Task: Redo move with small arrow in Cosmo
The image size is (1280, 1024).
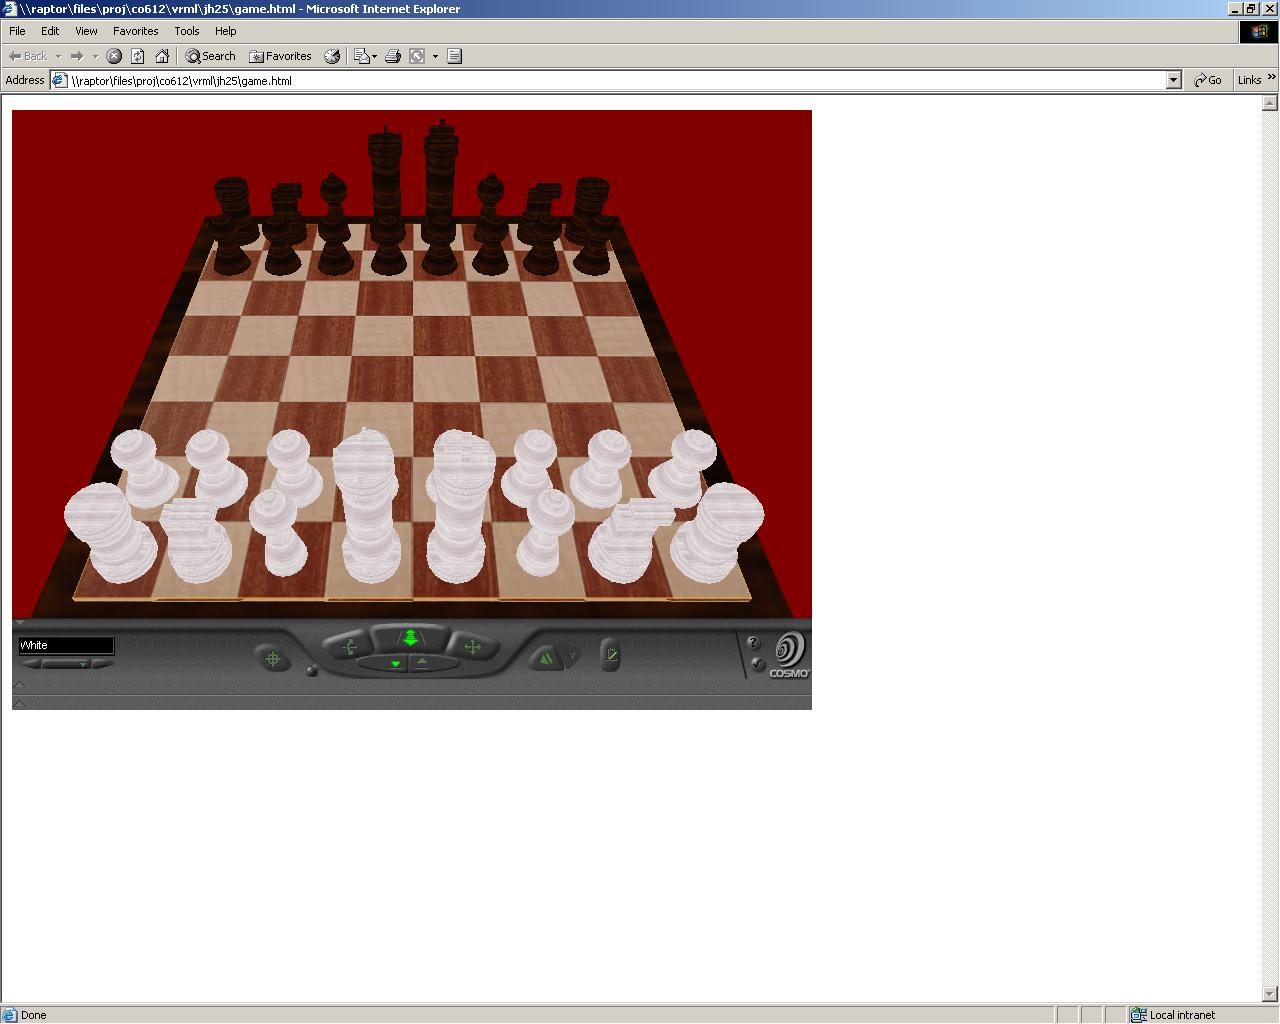Action: click(572, 656)
